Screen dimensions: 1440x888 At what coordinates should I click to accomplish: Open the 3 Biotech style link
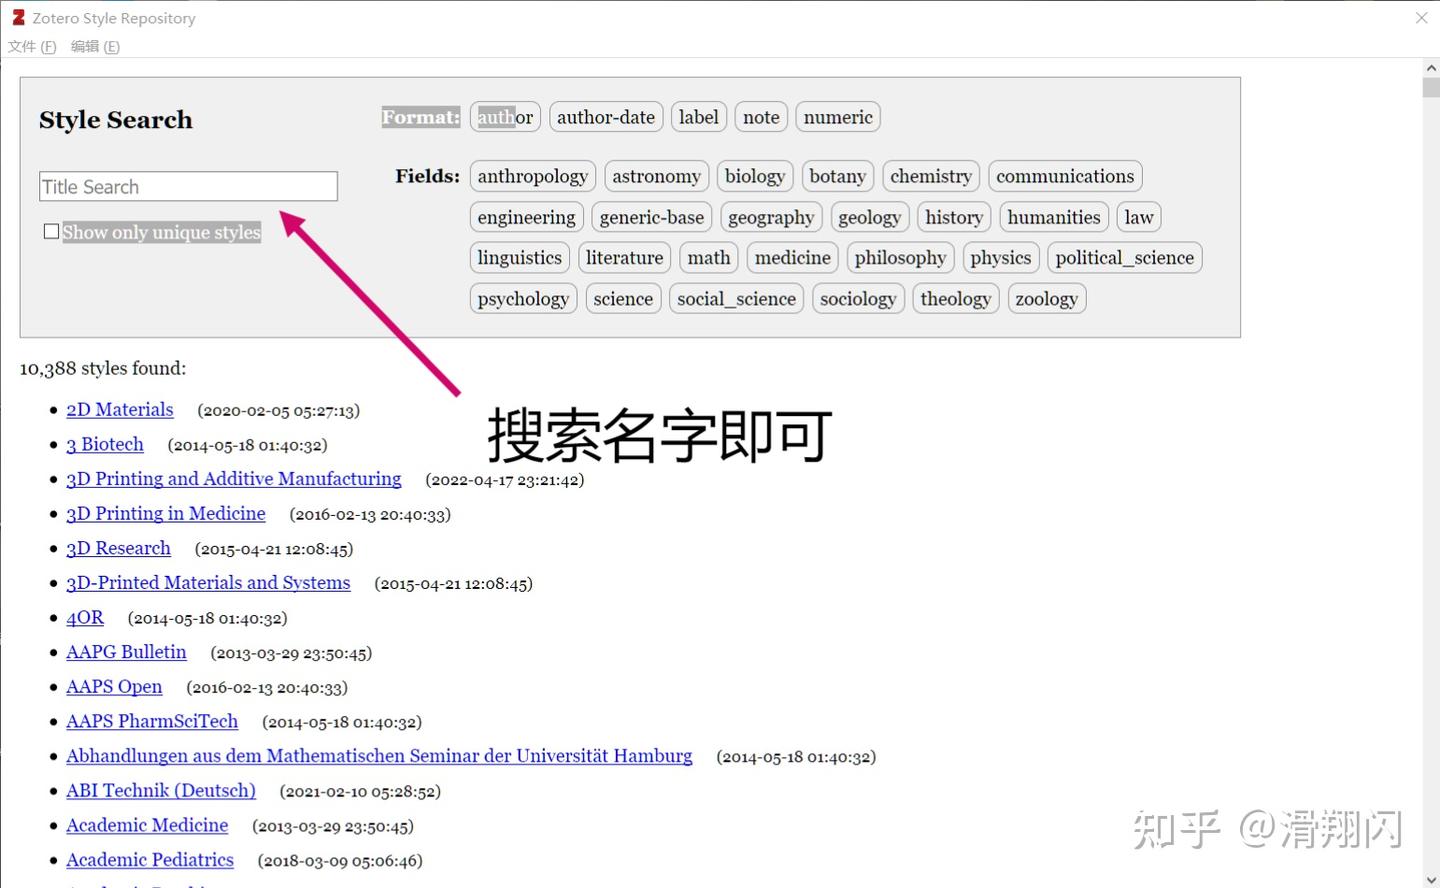pos(105,444)
